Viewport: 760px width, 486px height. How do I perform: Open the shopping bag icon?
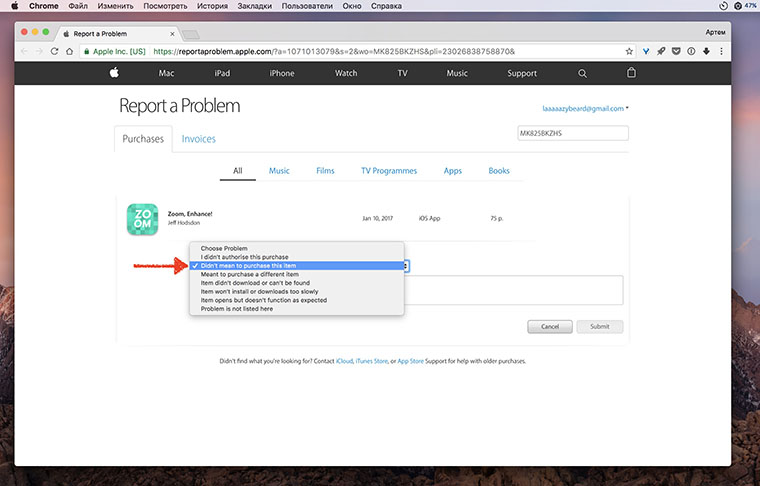631,73
